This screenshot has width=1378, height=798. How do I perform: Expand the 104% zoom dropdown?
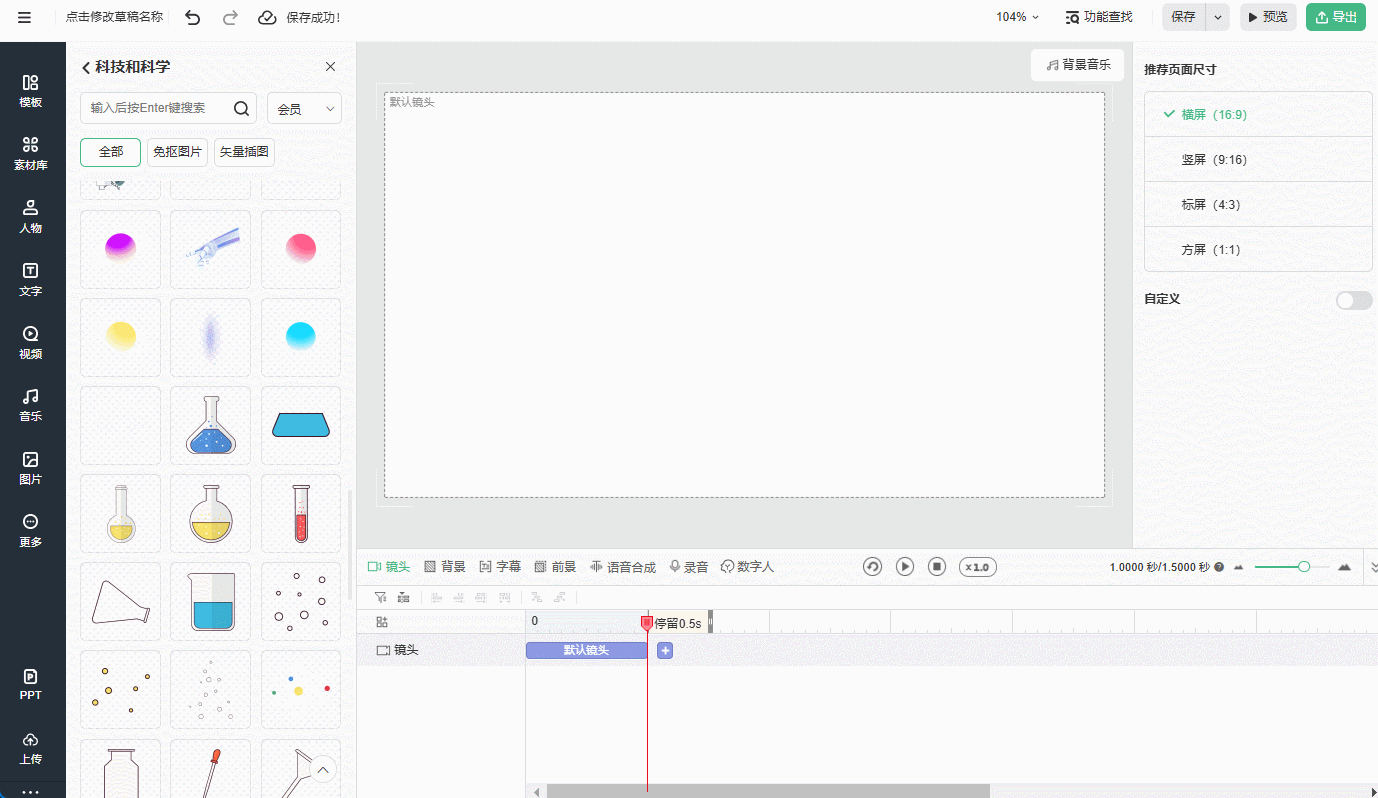coord(1017,17)
